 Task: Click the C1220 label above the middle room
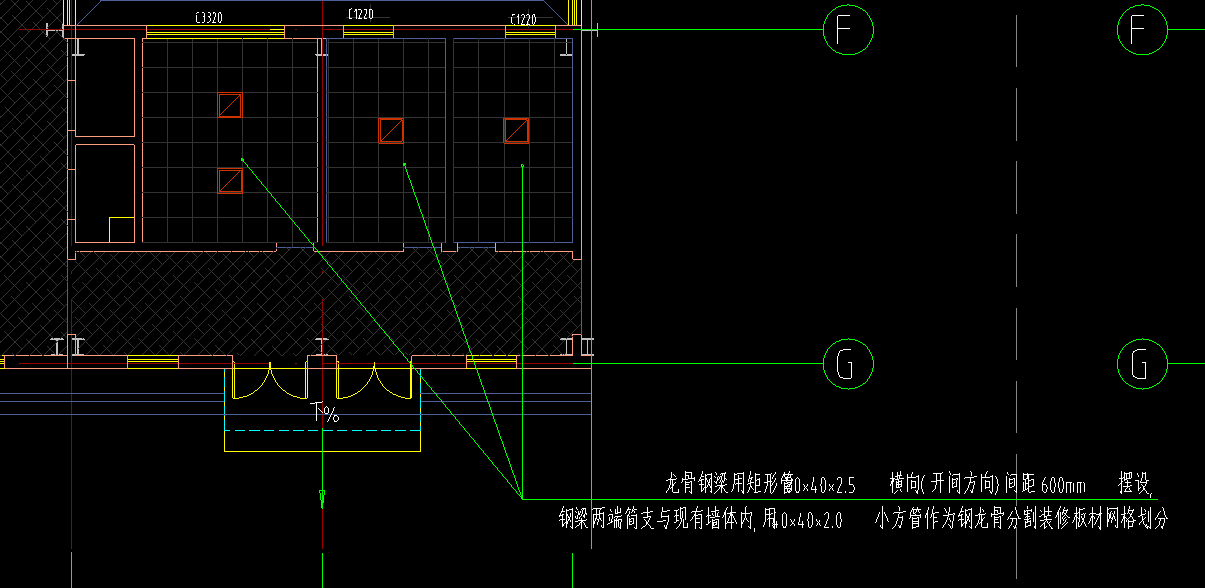(x=363, y=15)
